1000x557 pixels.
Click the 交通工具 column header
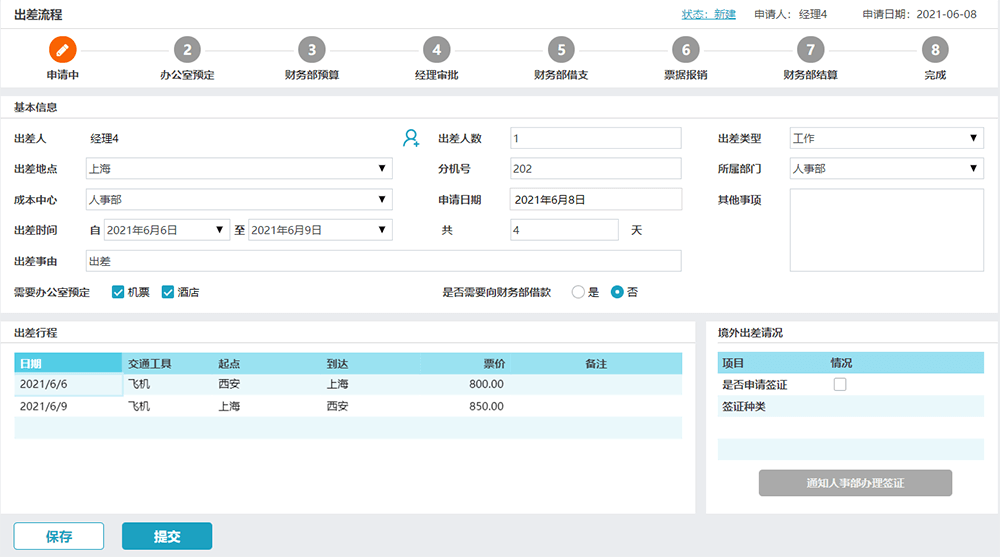[x=150, y=364]
